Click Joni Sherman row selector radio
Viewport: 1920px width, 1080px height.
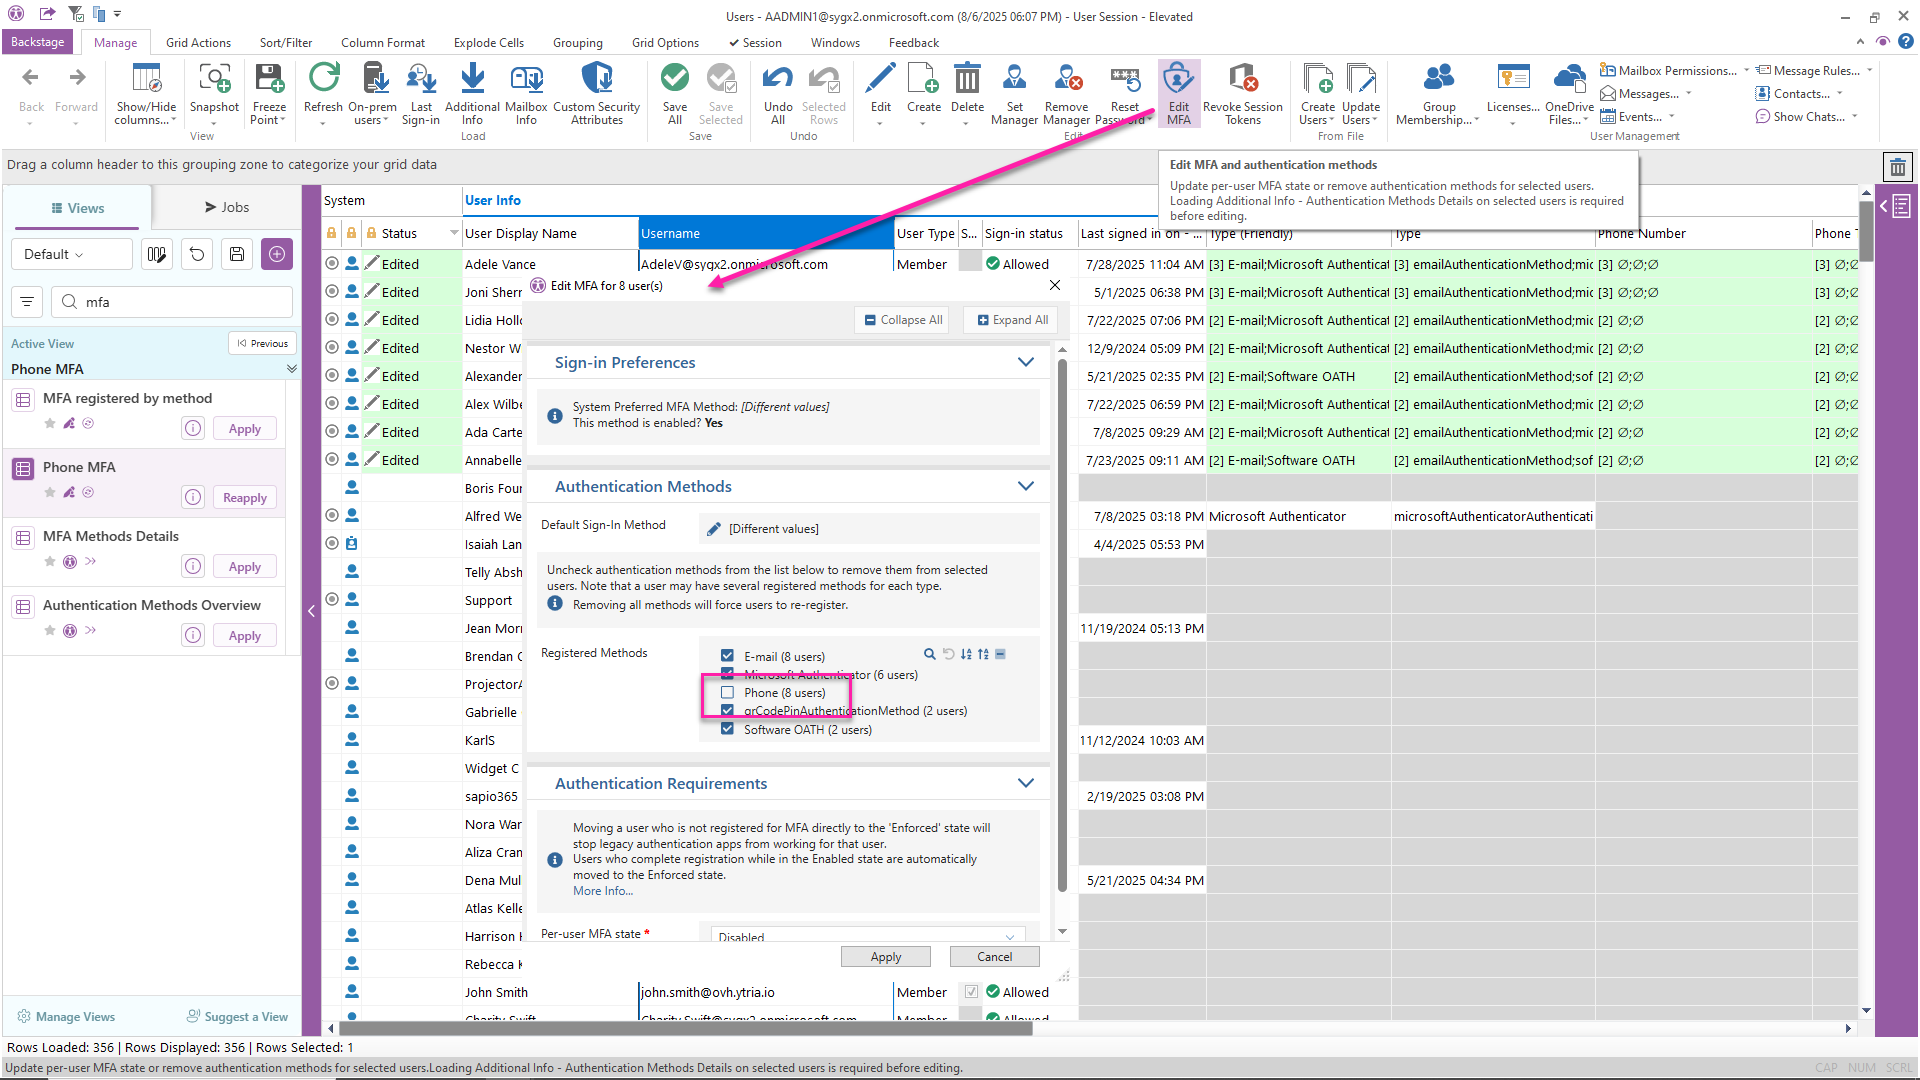331,292
